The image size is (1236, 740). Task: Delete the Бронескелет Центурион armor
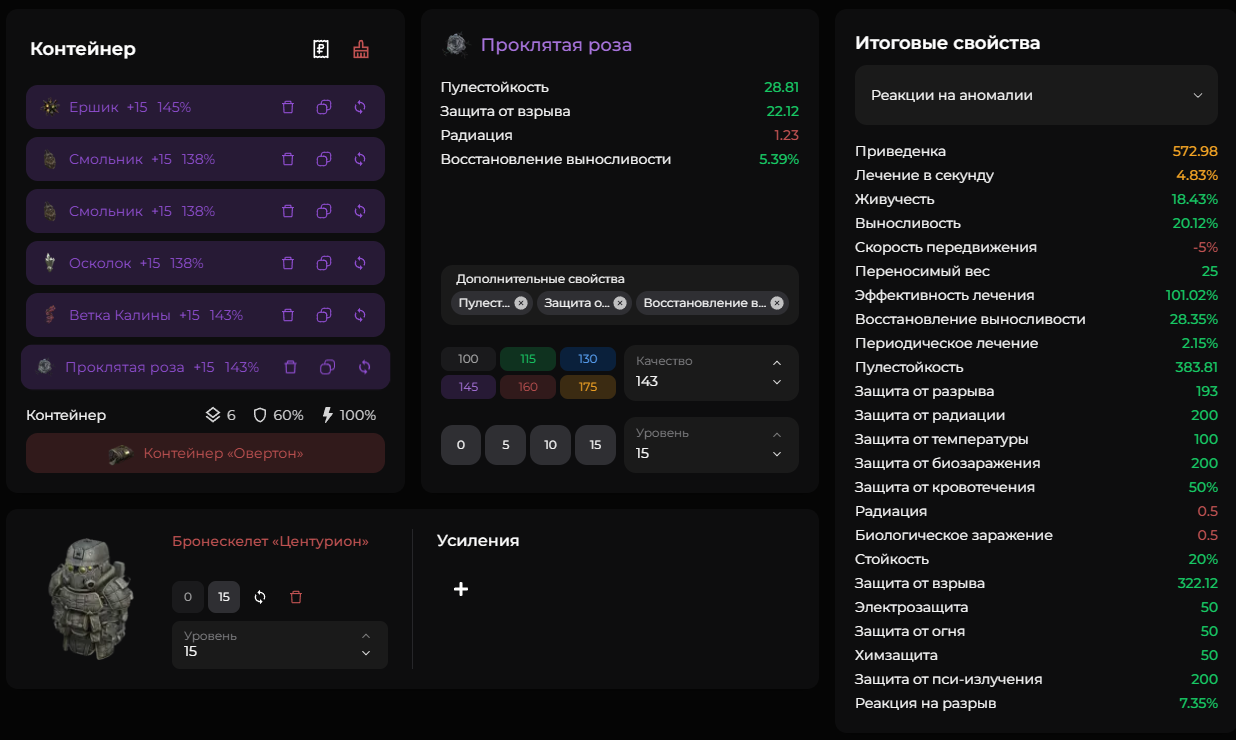point(296,597)
